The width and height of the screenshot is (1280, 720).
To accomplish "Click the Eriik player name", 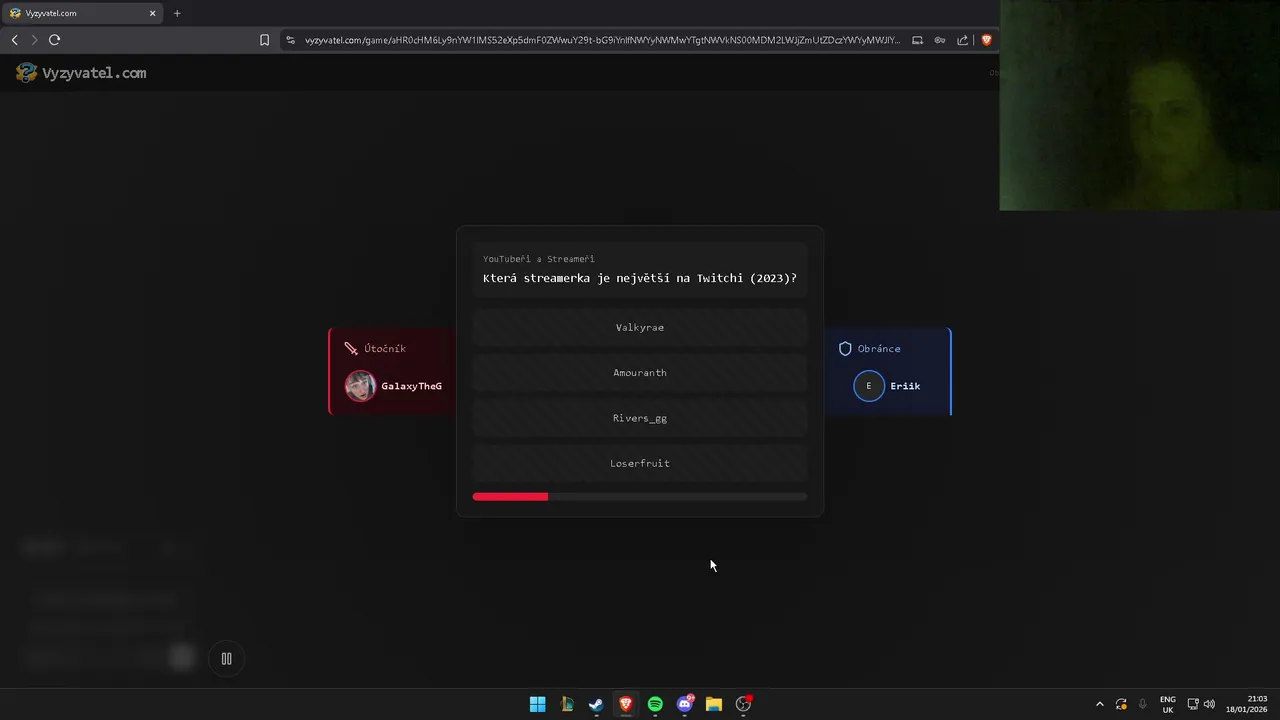I will (905, 386).
